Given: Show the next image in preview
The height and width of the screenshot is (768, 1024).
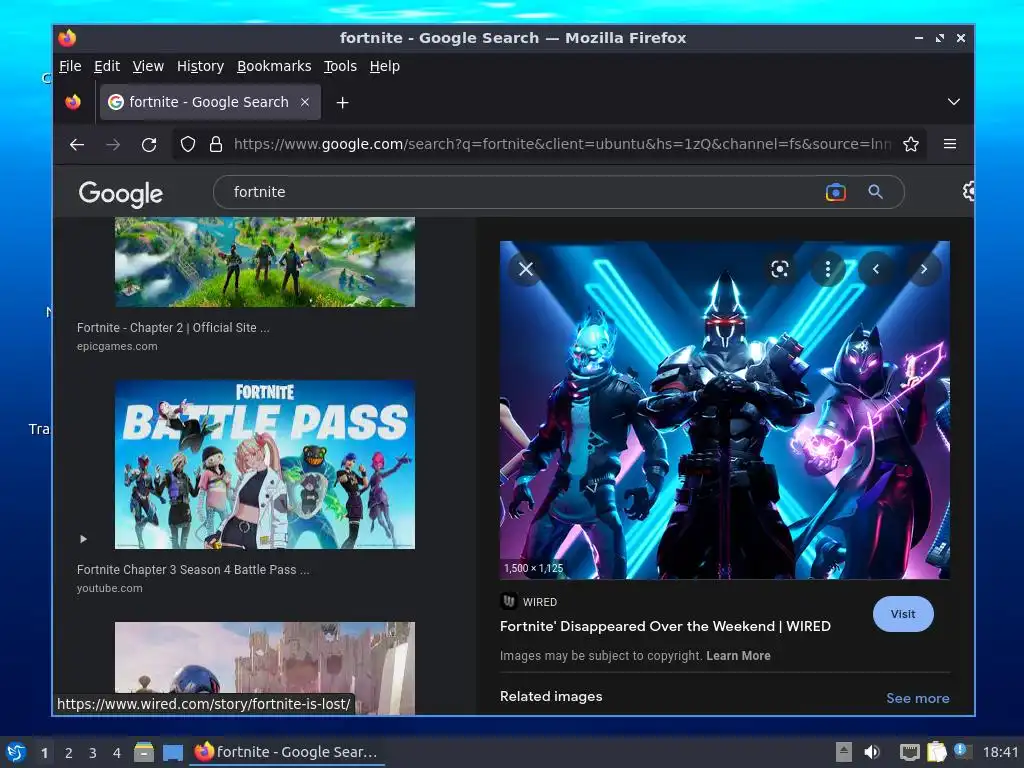Looking at the screenshot, I should pyautogui.click(x=924, y=269).
